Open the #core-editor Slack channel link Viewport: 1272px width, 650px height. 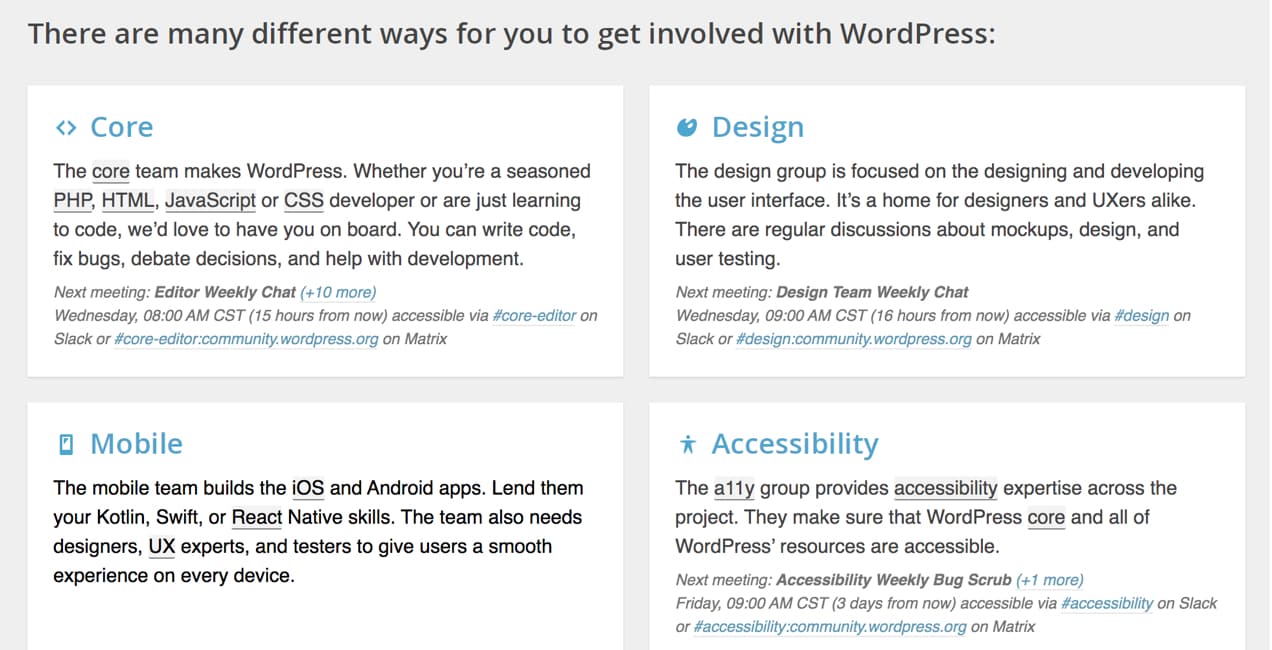coord(534,315)
